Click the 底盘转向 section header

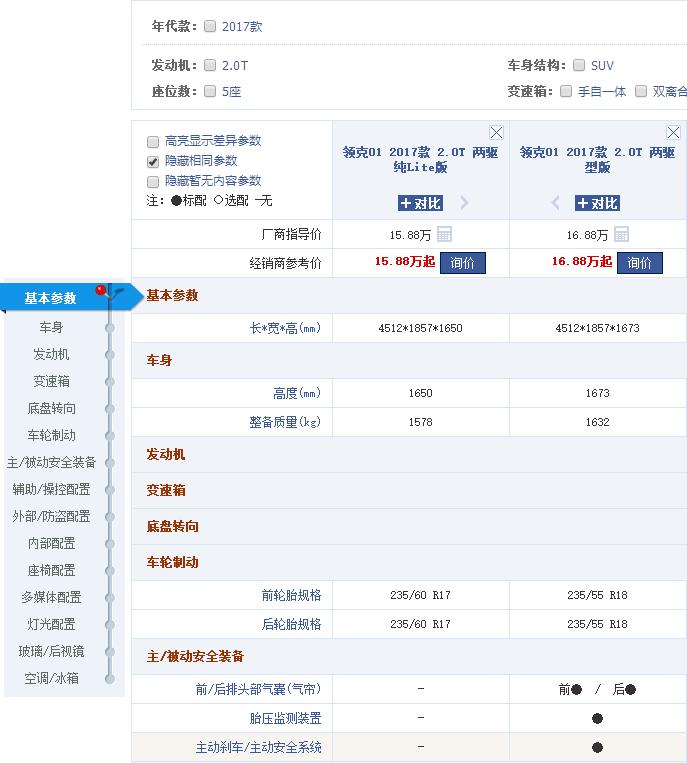(x=172, y=527)
